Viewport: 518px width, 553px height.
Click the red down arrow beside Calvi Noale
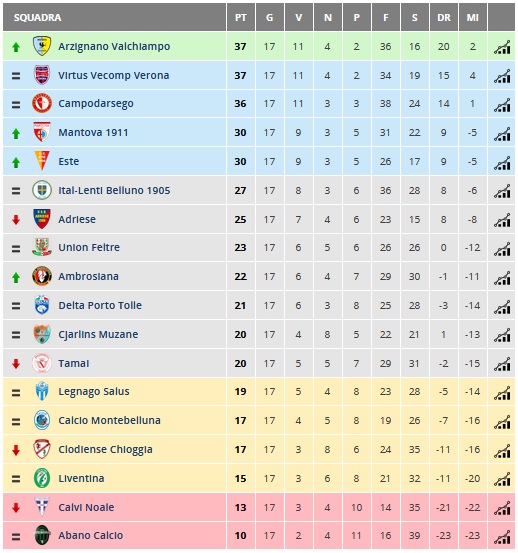click(x=16, y=508)
